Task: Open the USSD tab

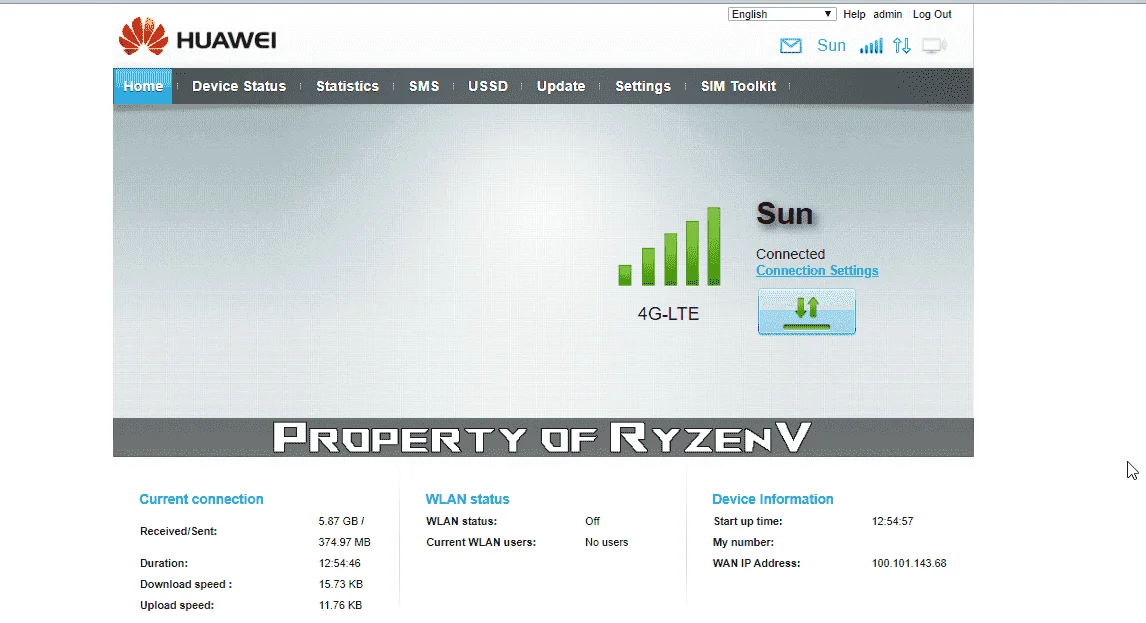Action: [x=487, y=86]
